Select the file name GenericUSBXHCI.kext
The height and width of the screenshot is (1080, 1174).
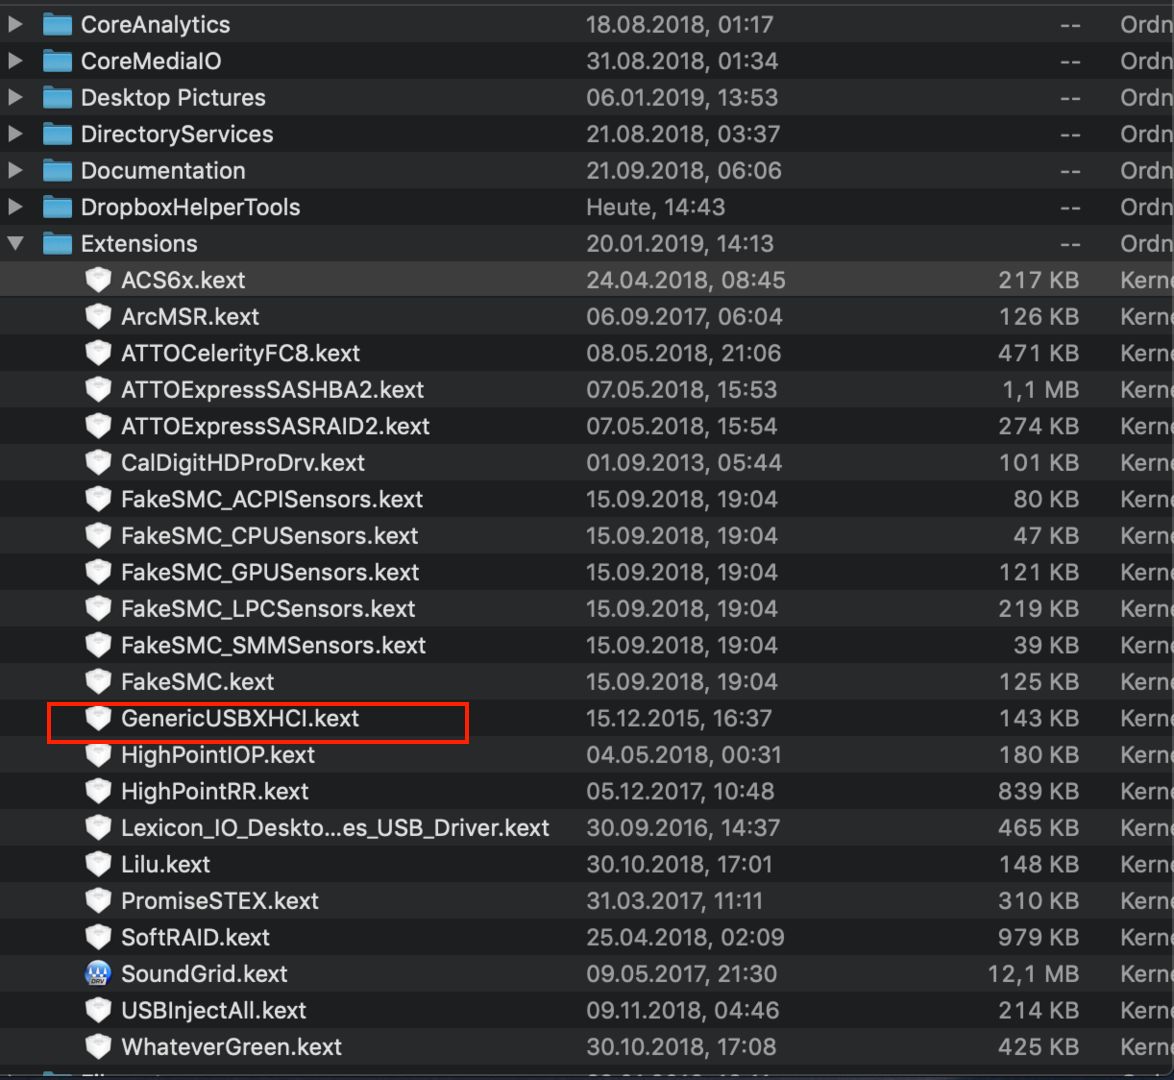(240, 718)
